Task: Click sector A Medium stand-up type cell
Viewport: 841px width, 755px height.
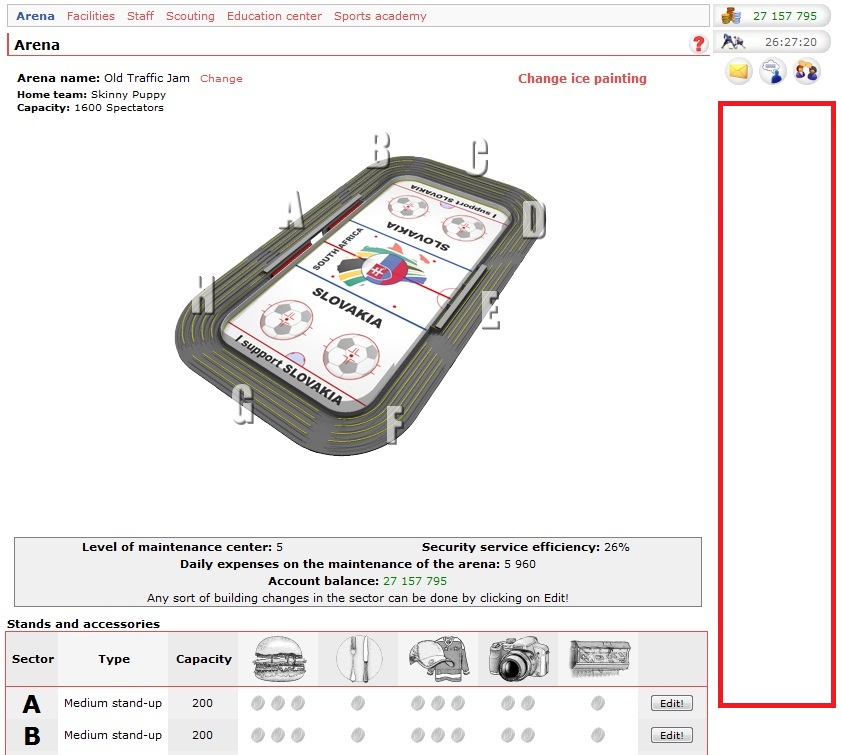Action: pyautogui.click(x=113, y=703)
